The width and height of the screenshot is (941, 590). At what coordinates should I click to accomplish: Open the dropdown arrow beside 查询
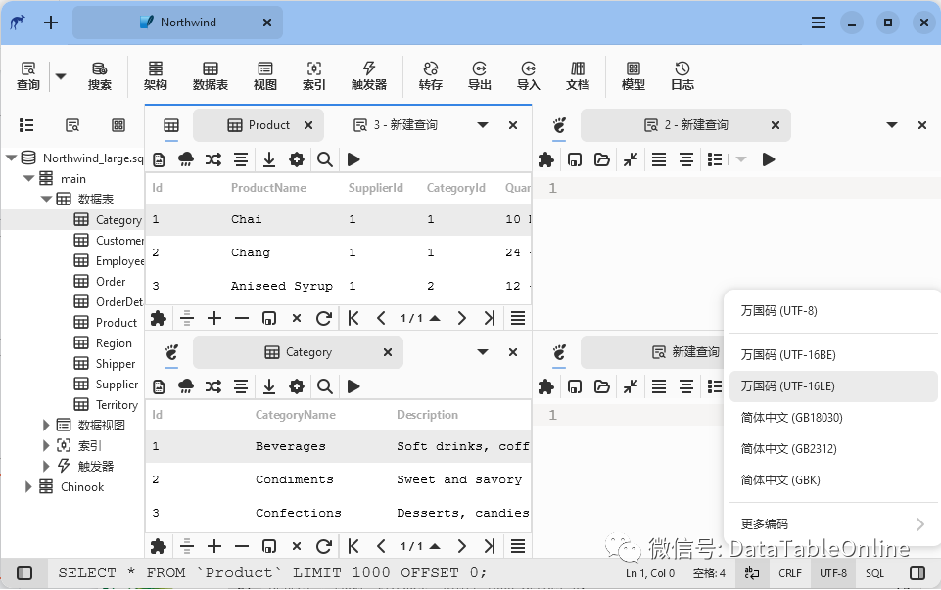(x=61, y=76)
